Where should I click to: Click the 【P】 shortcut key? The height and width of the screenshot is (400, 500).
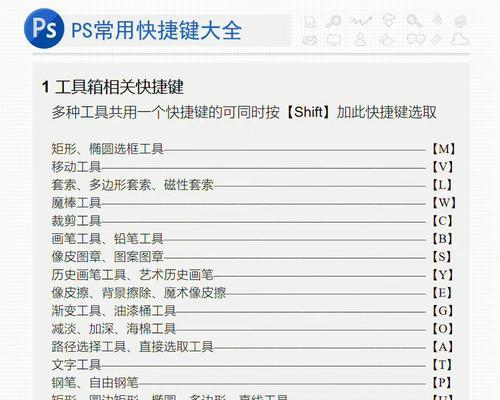442,383
